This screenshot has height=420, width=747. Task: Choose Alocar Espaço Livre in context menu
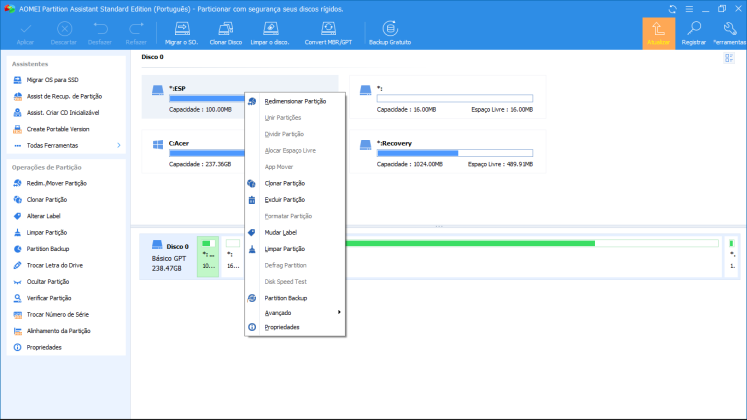pos(295,150)
